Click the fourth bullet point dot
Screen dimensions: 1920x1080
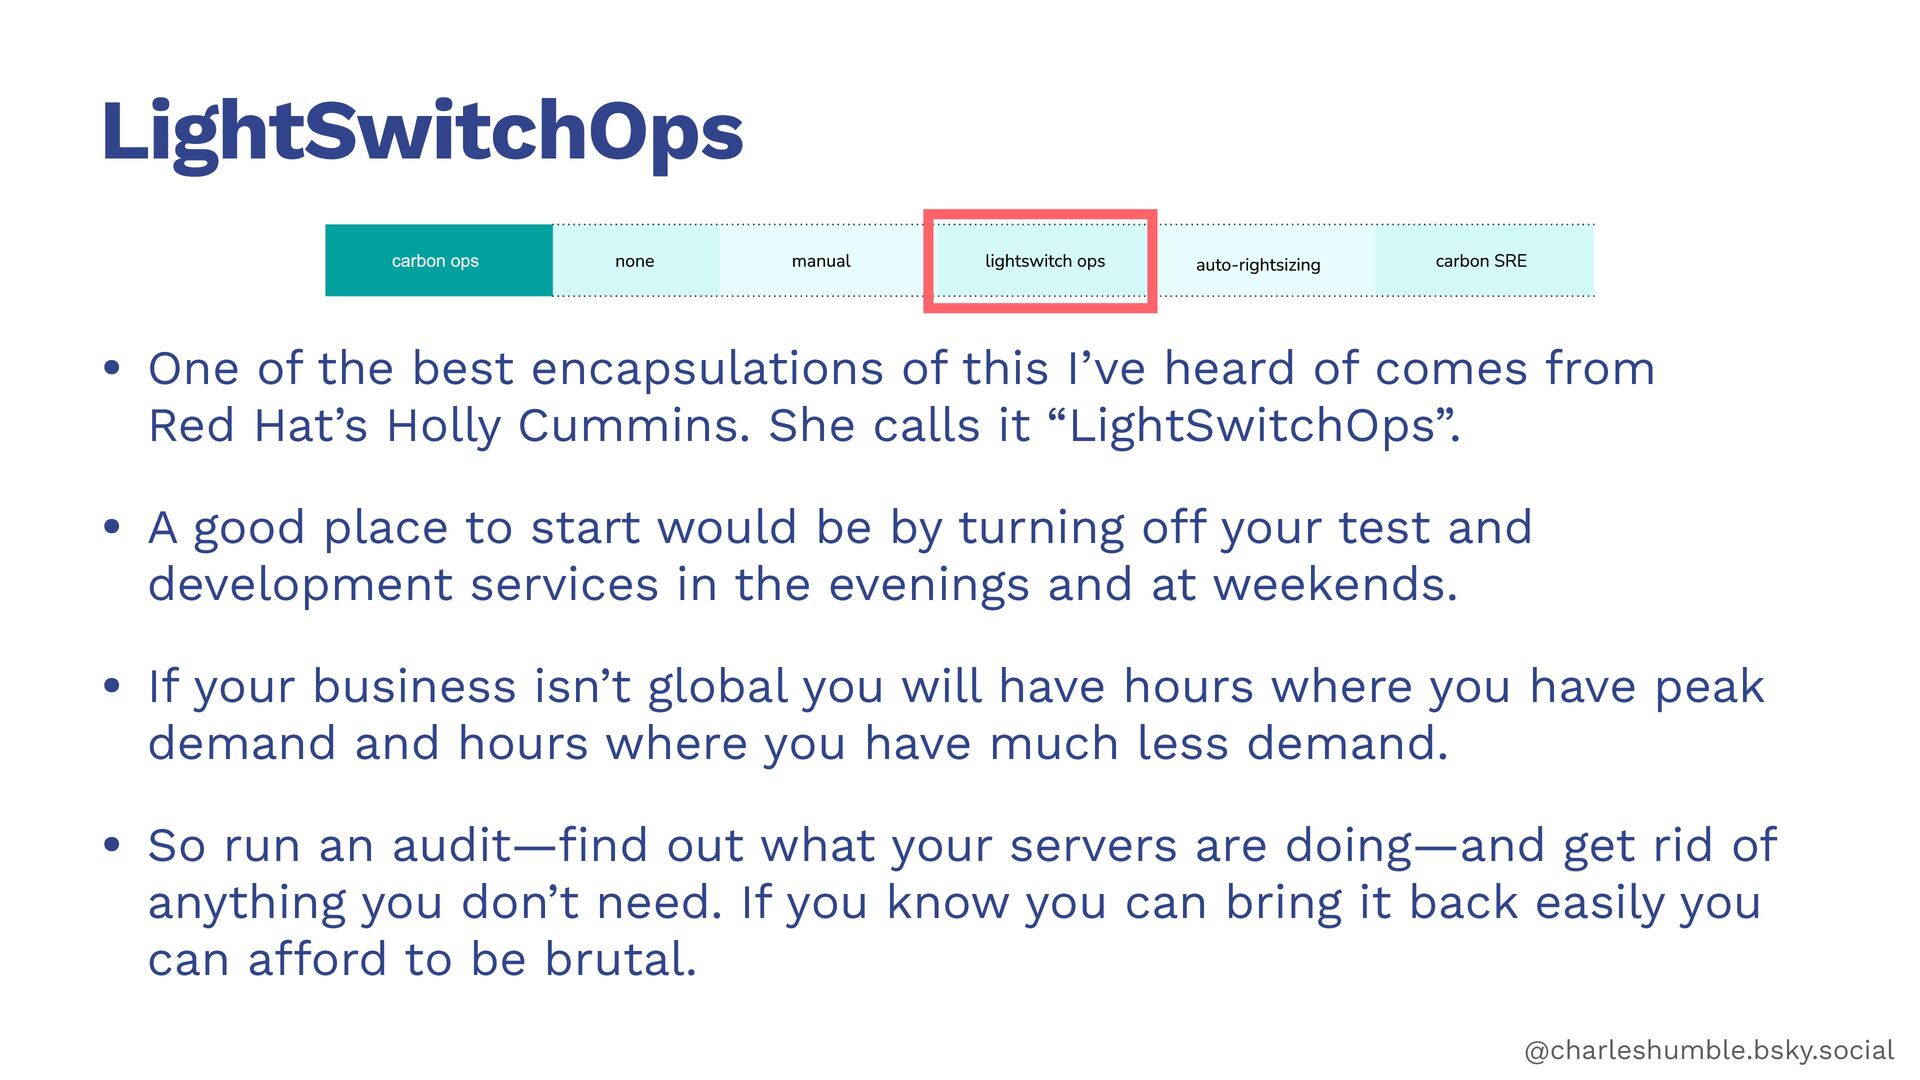[x=112, y=845]
